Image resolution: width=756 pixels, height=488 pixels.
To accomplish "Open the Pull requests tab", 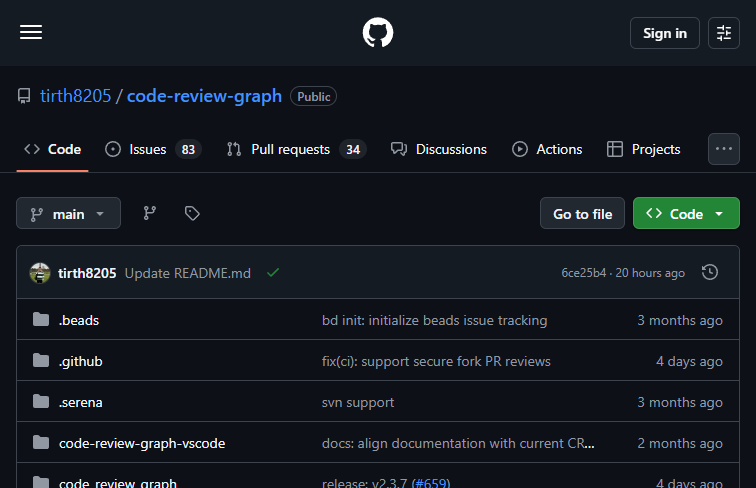I will click(x=297, y=149).
